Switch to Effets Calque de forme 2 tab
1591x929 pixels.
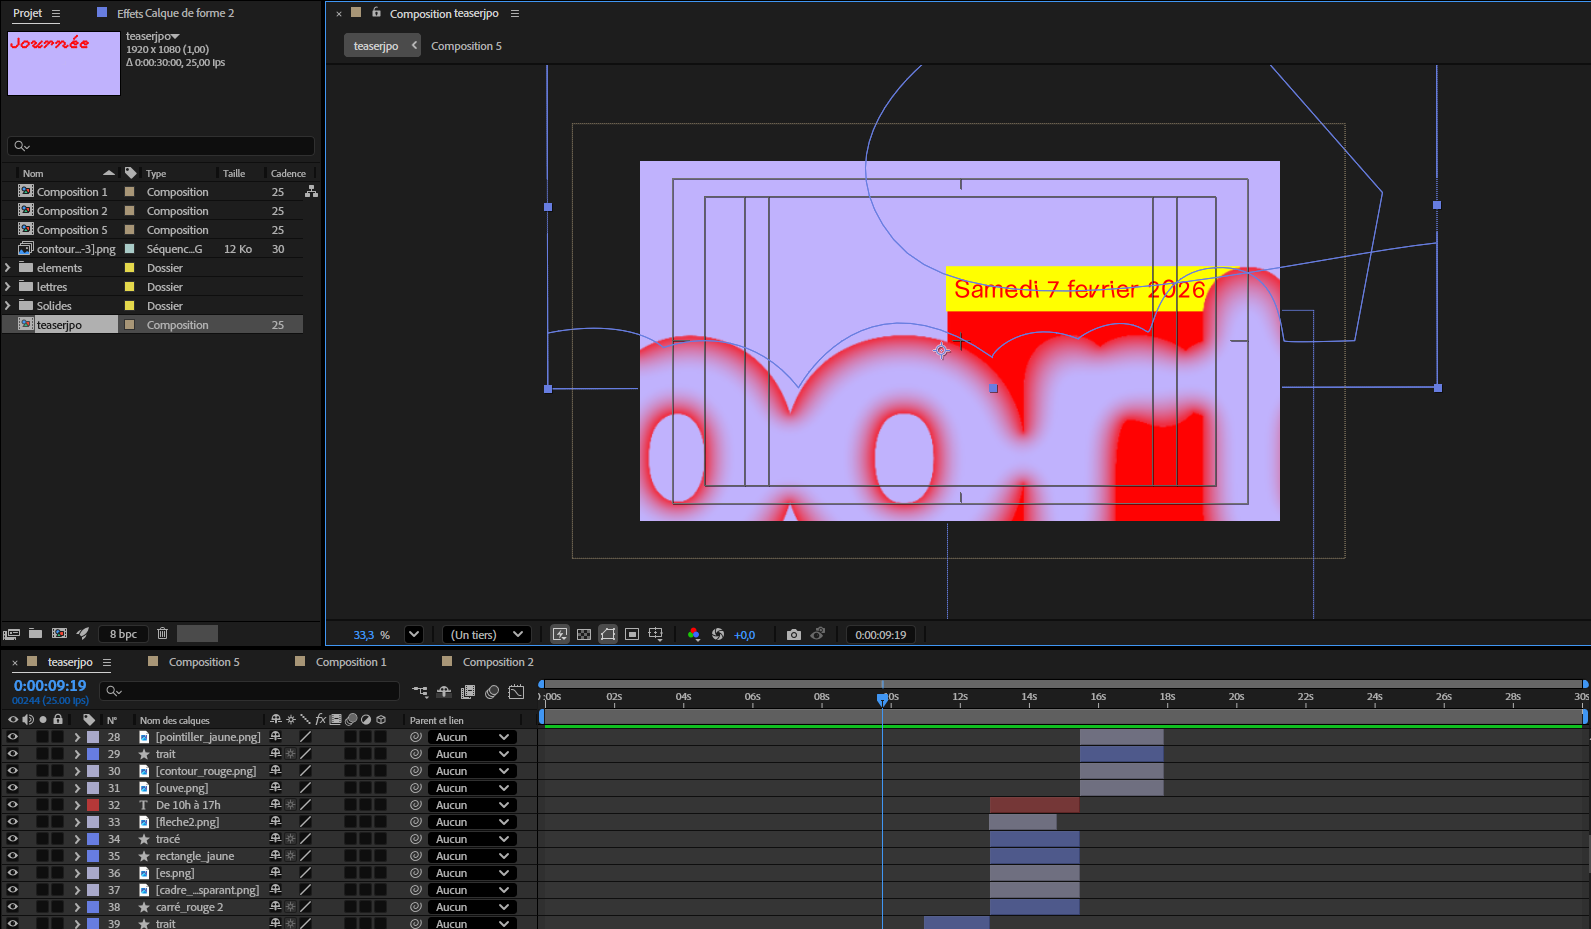click(x=175, y=13)
